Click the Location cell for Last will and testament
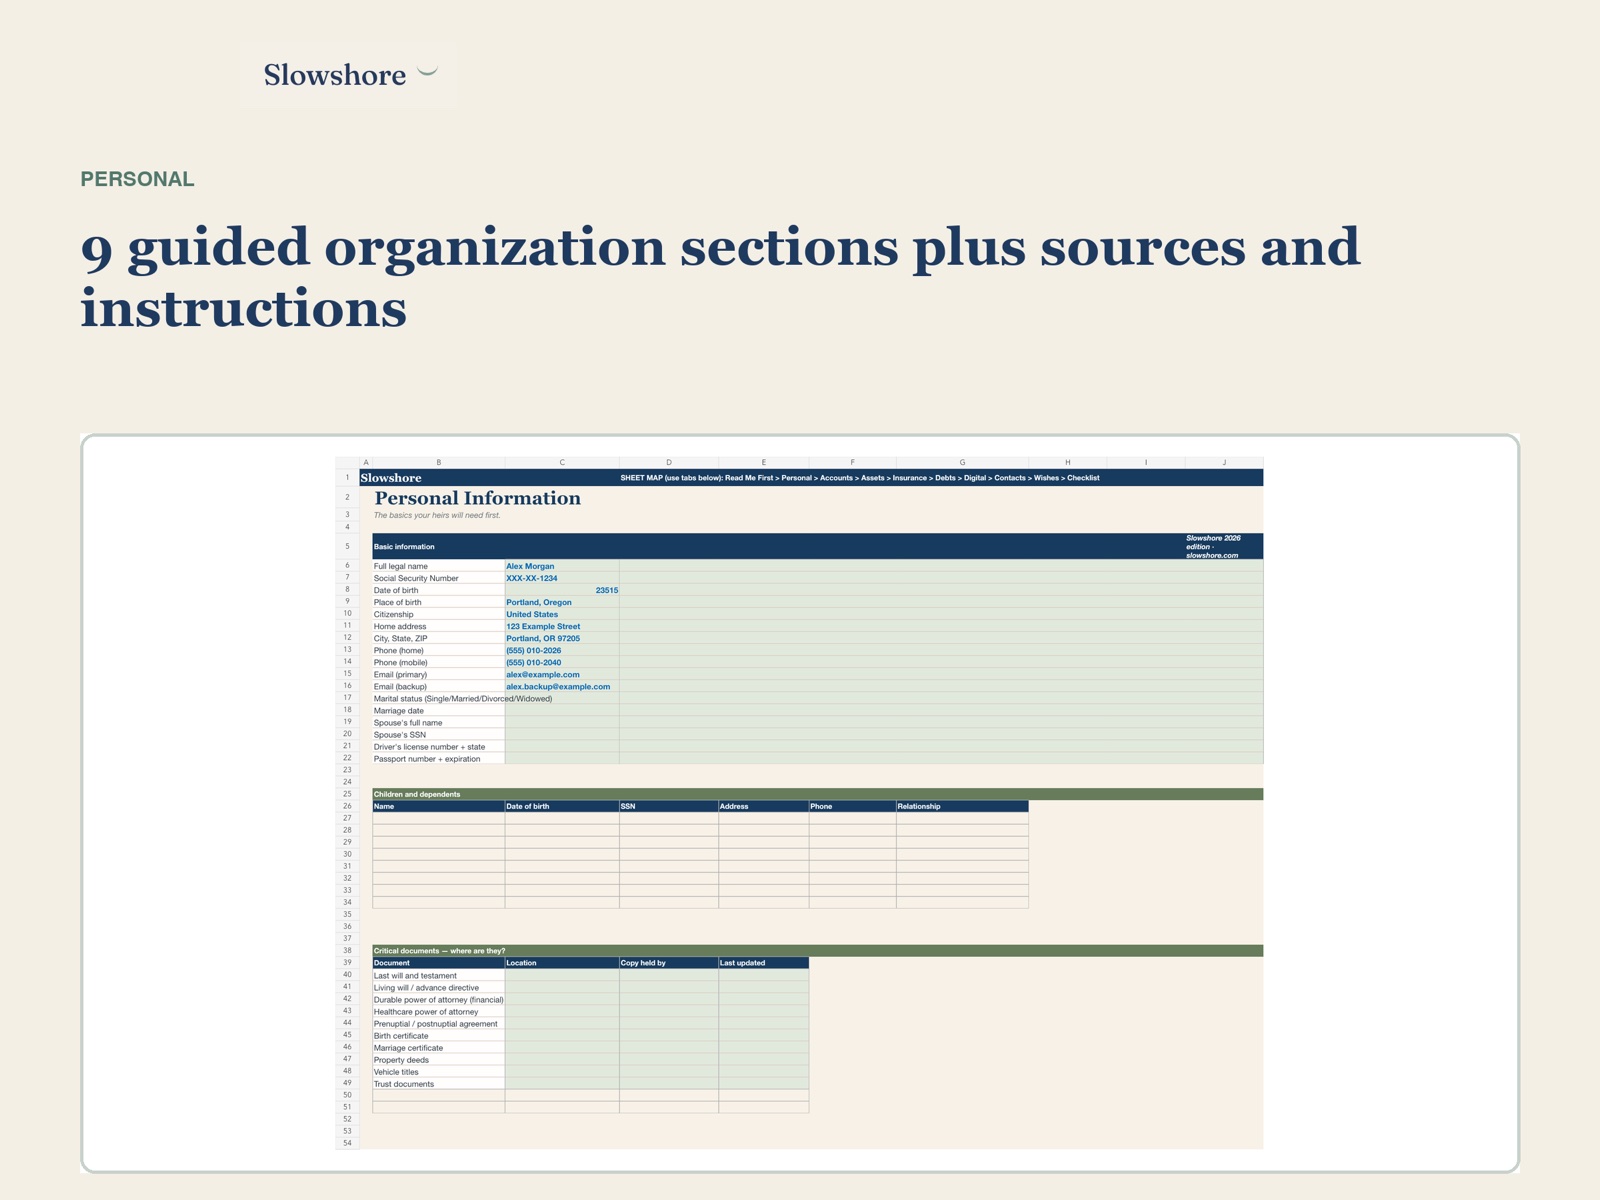The image size is (1600, 1200). point(562,975)
